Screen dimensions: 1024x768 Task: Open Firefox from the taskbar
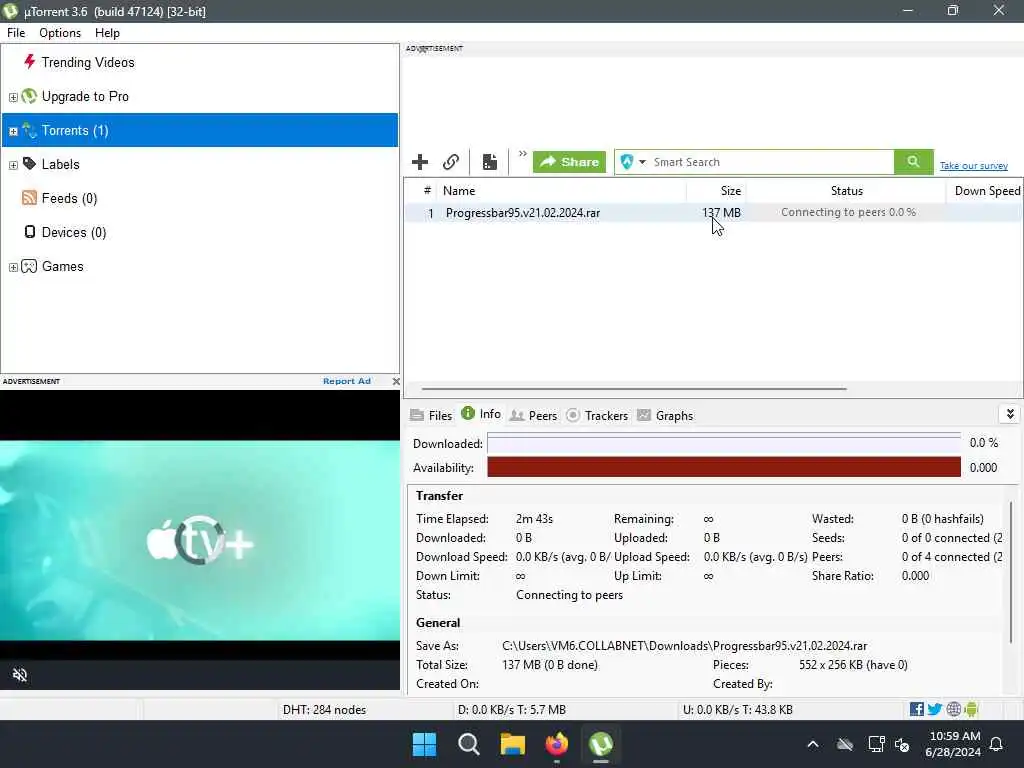click(x=556, y=744)
